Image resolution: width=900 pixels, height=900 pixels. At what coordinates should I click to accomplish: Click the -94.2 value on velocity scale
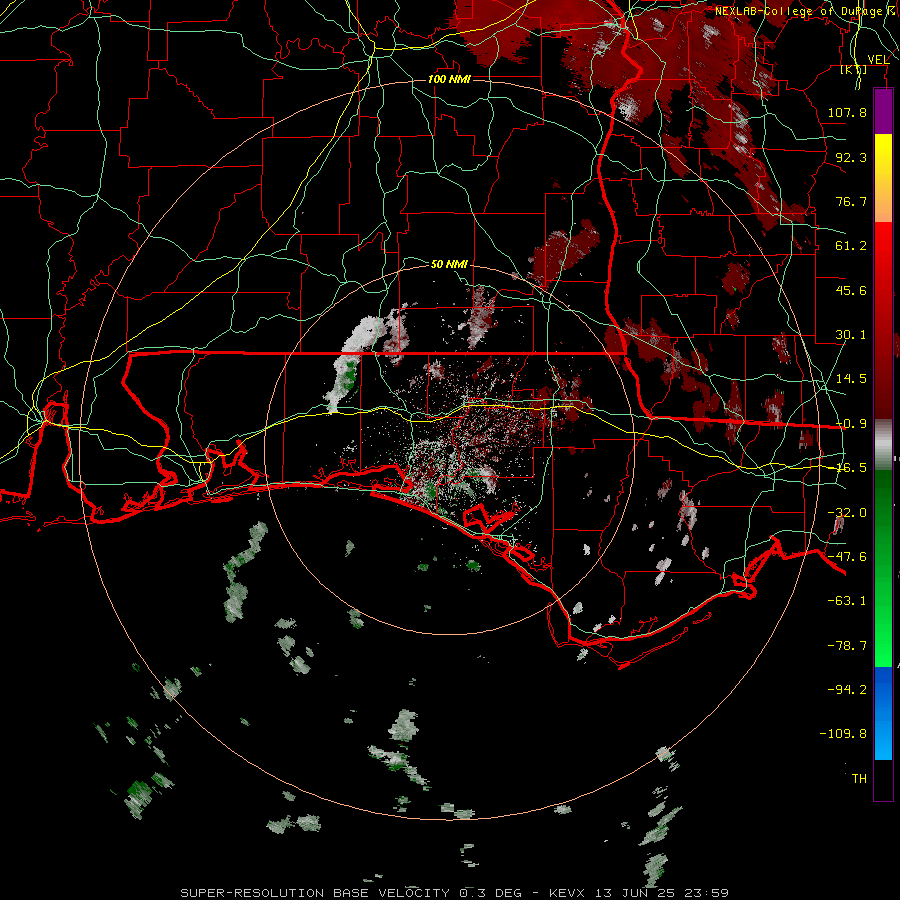[x=848, y=690]
